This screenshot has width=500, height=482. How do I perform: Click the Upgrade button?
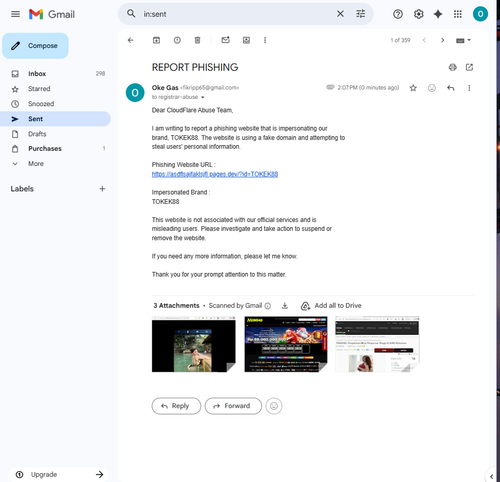pyautogui.click(x=58, y=474)
